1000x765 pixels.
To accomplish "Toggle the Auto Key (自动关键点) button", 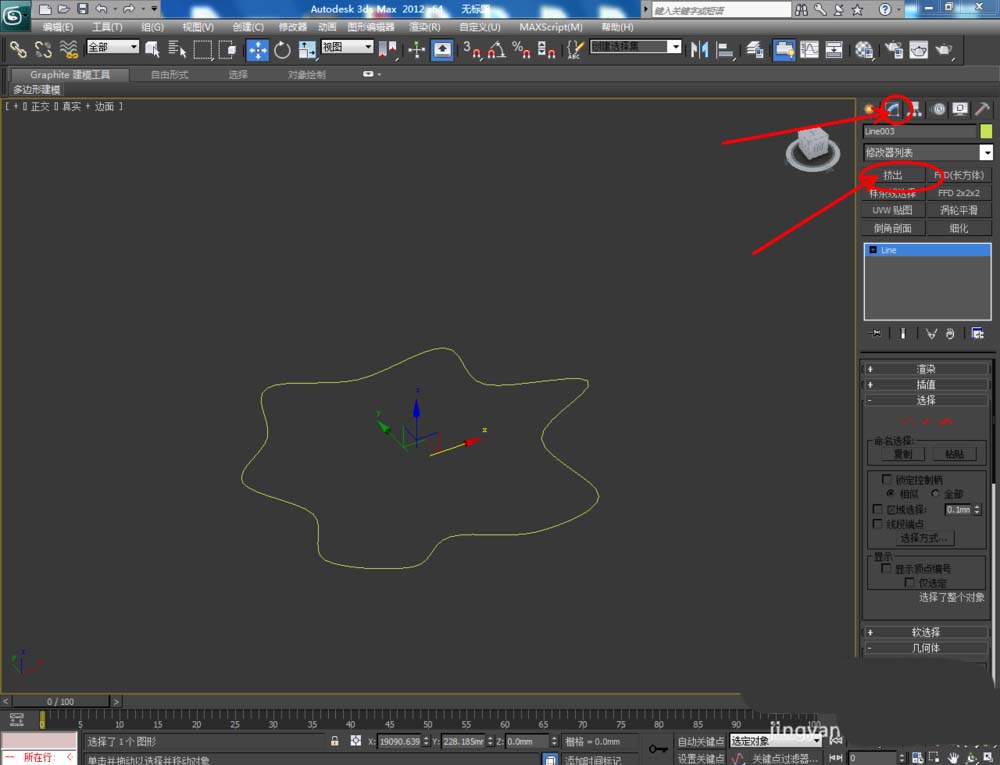I will 700,741.
